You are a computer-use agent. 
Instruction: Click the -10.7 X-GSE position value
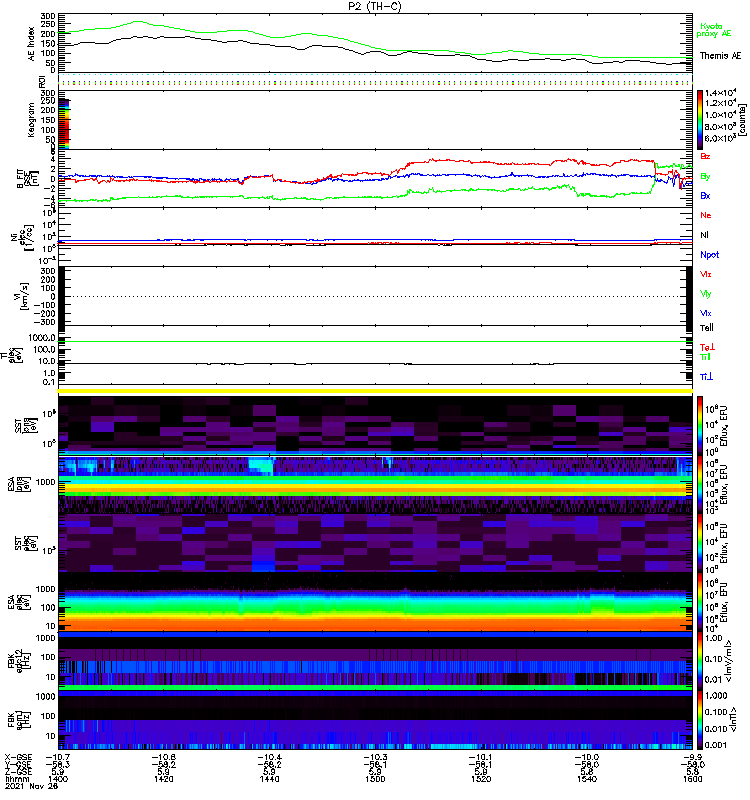click(58, 757)
